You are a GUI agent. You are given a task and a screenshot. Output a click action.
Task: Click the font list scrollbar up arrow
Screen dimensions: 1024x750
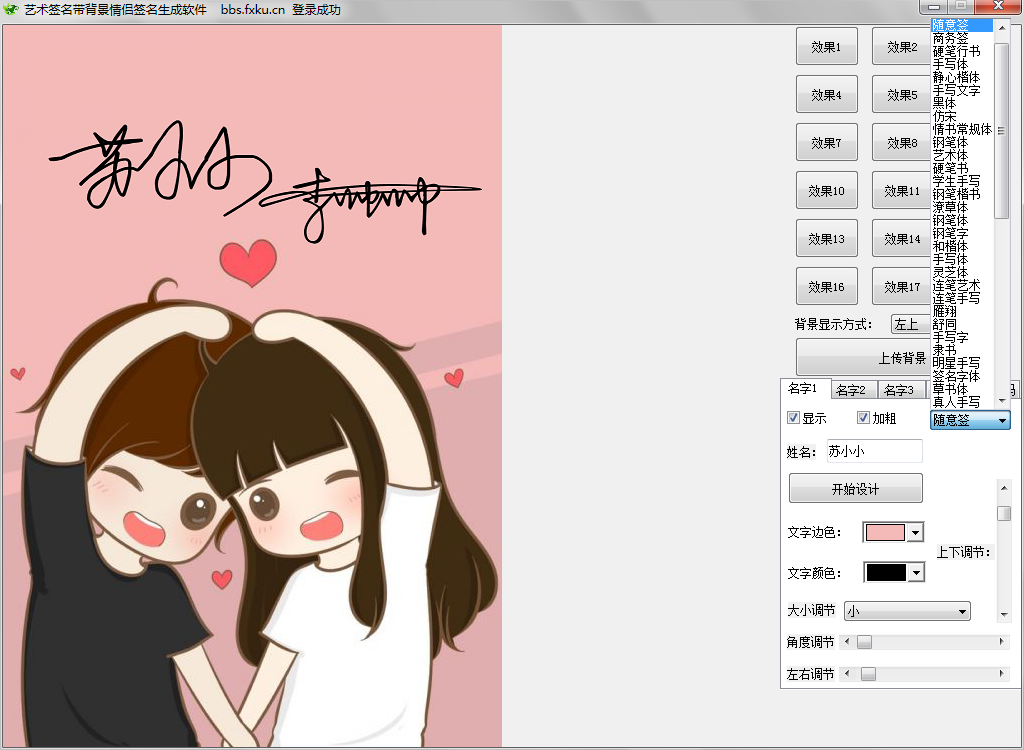pos(1002,28)
